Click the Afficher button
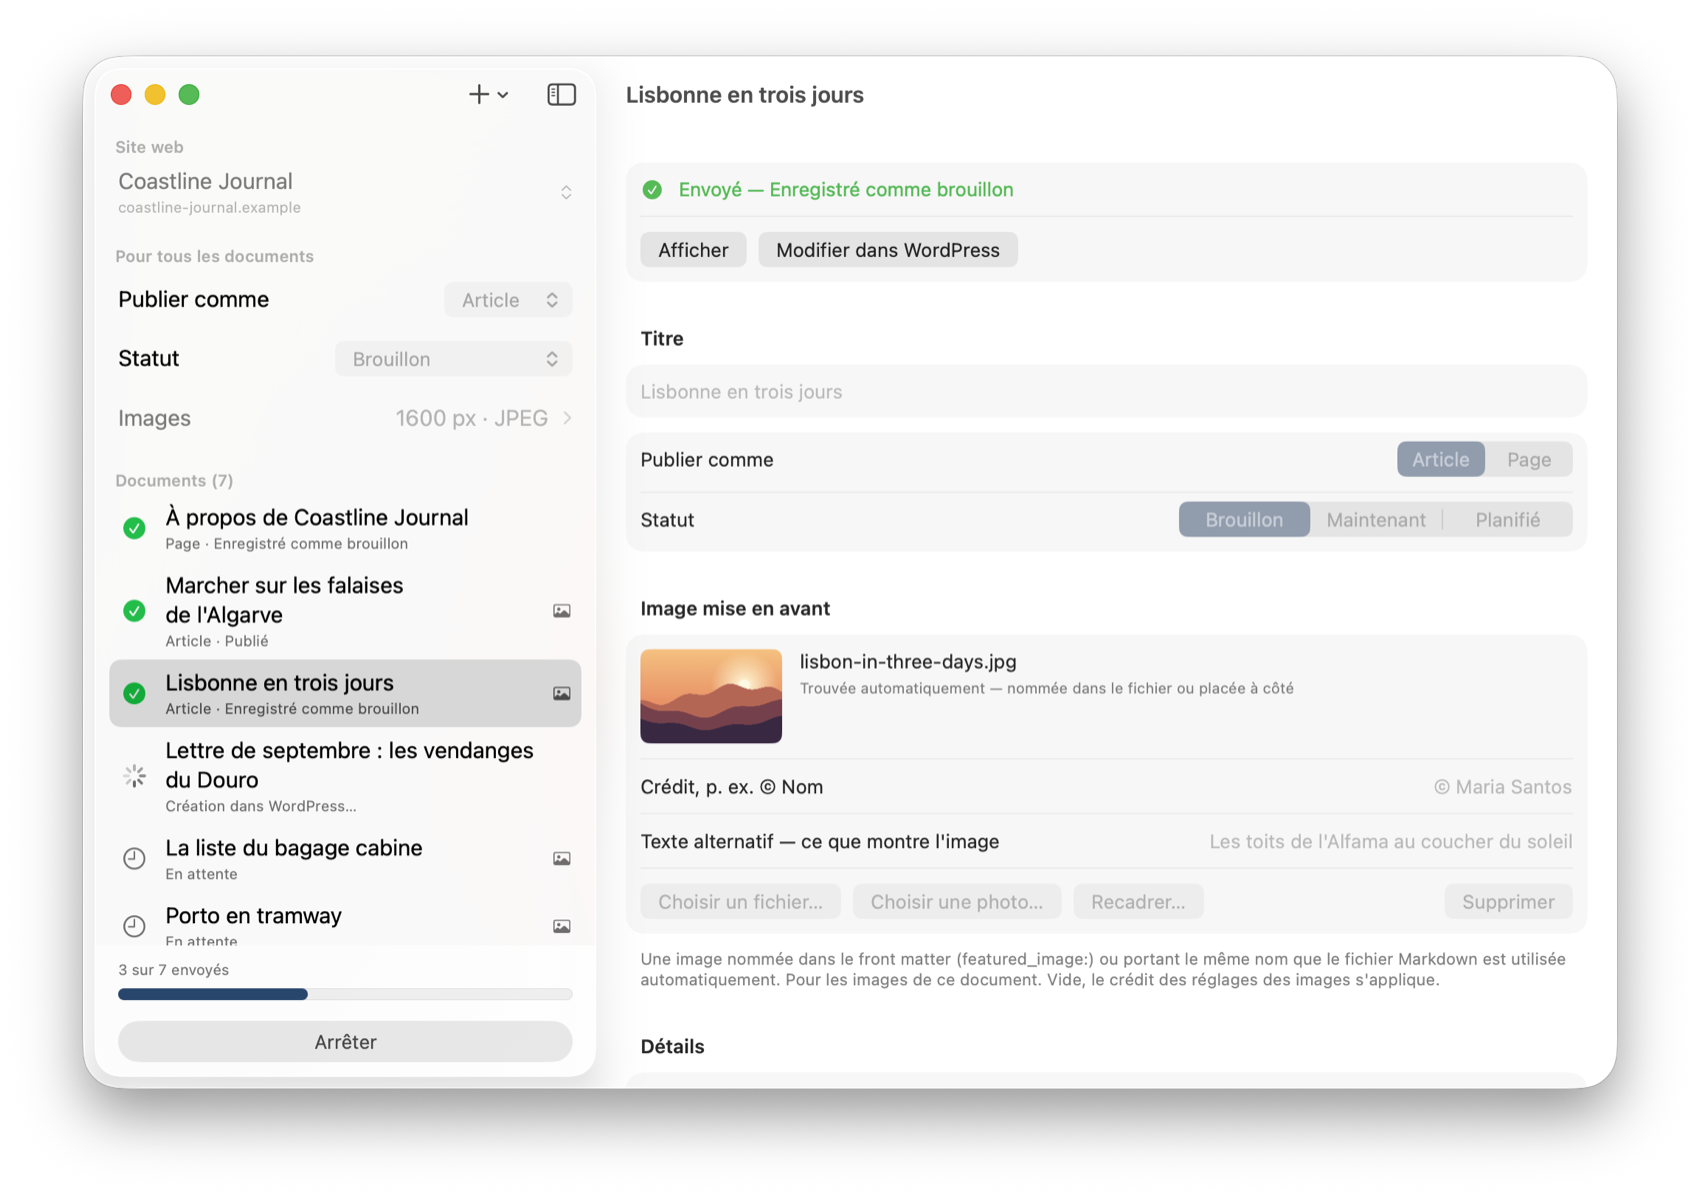This screenshot has width=1700, height=1198. (x=693, y=250)
